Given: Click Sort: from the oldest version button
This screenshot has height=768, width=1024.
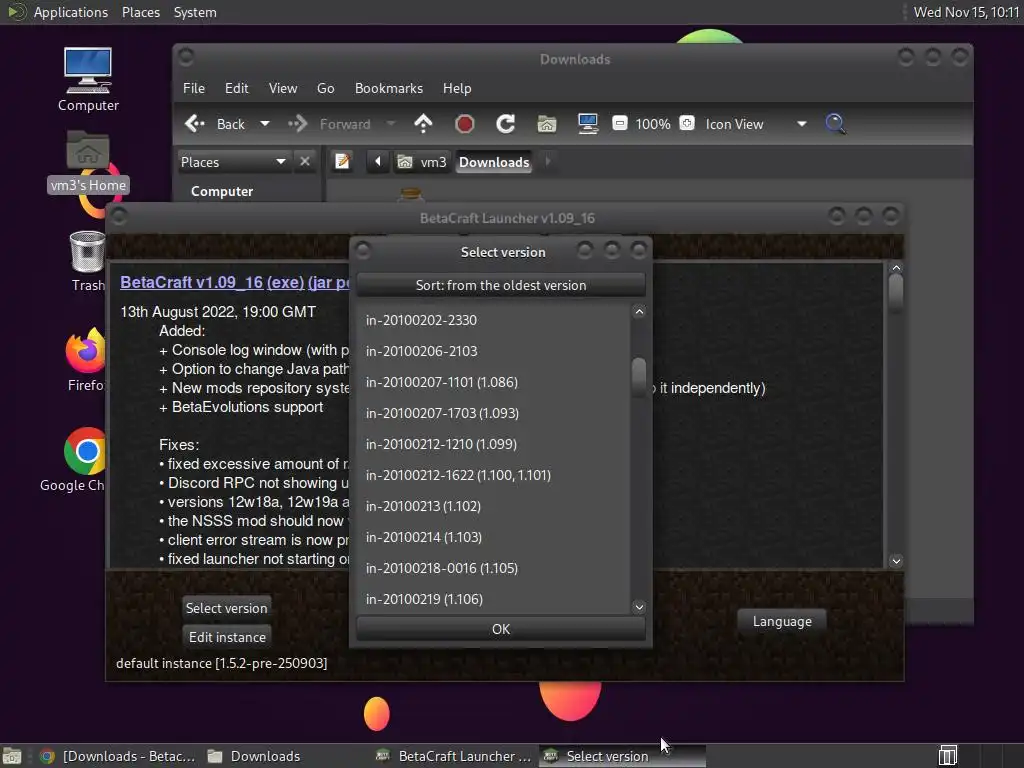Looking at the screenshot, I should 501,285.
